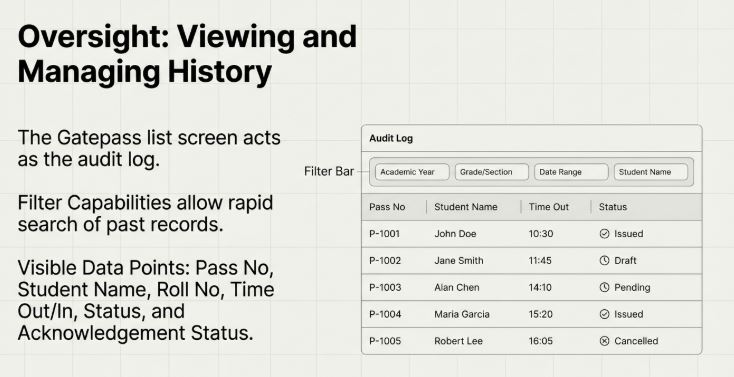Viewport: 734px width, 377px height.
Task: Click the Cancelled cross icon for P-1005
Action: [604, 341]
